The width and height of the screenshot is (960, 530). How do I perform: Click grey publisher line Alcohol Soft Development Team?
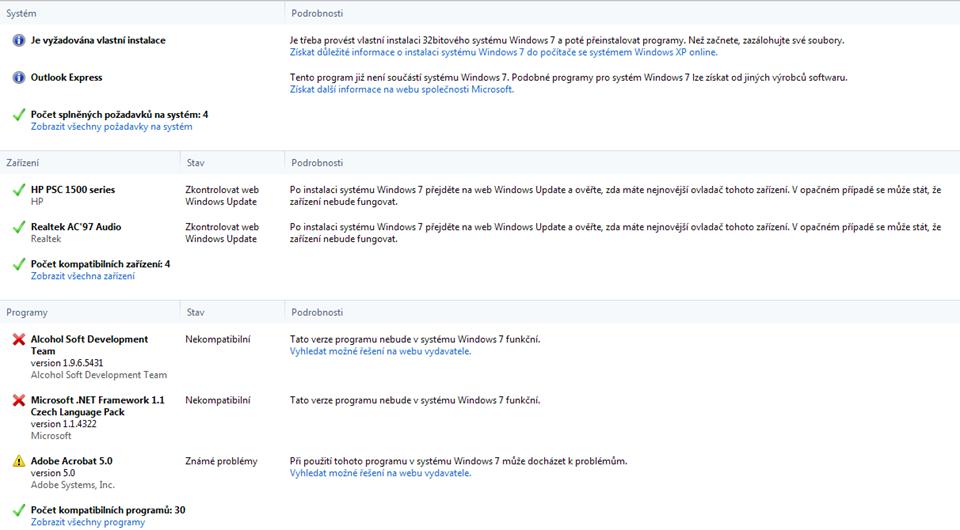(99, 375)
